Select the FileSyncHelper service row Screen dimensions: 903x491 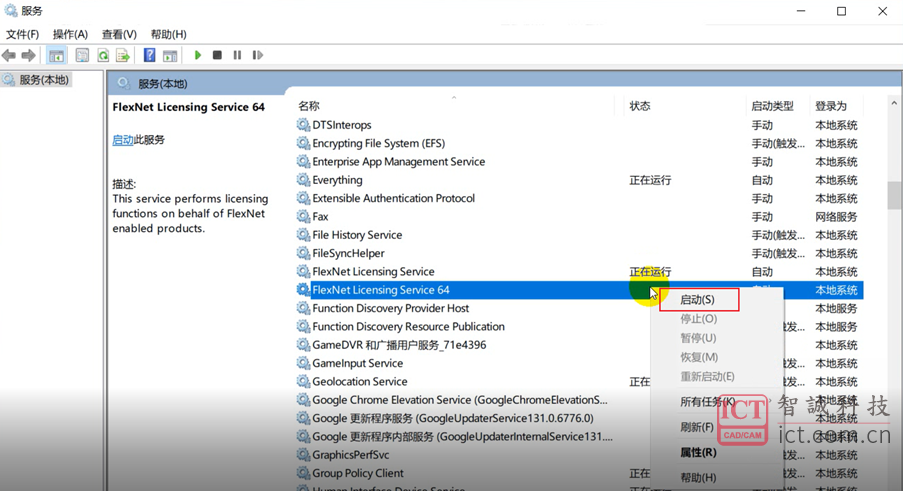(x=579, y=253)
